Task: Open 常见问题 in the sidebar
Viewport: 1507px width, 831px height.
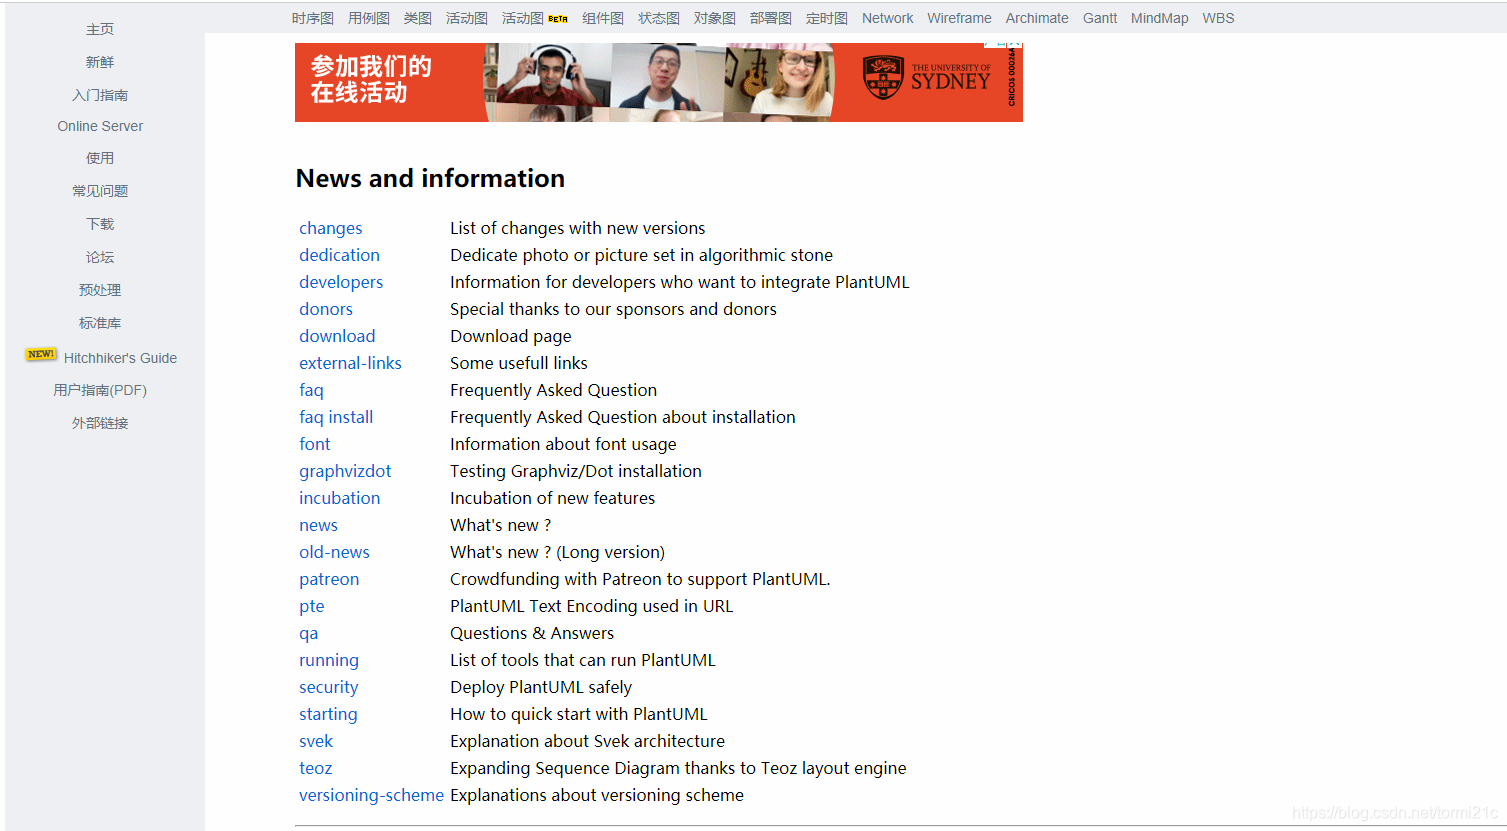Action: tap(100, 191)
